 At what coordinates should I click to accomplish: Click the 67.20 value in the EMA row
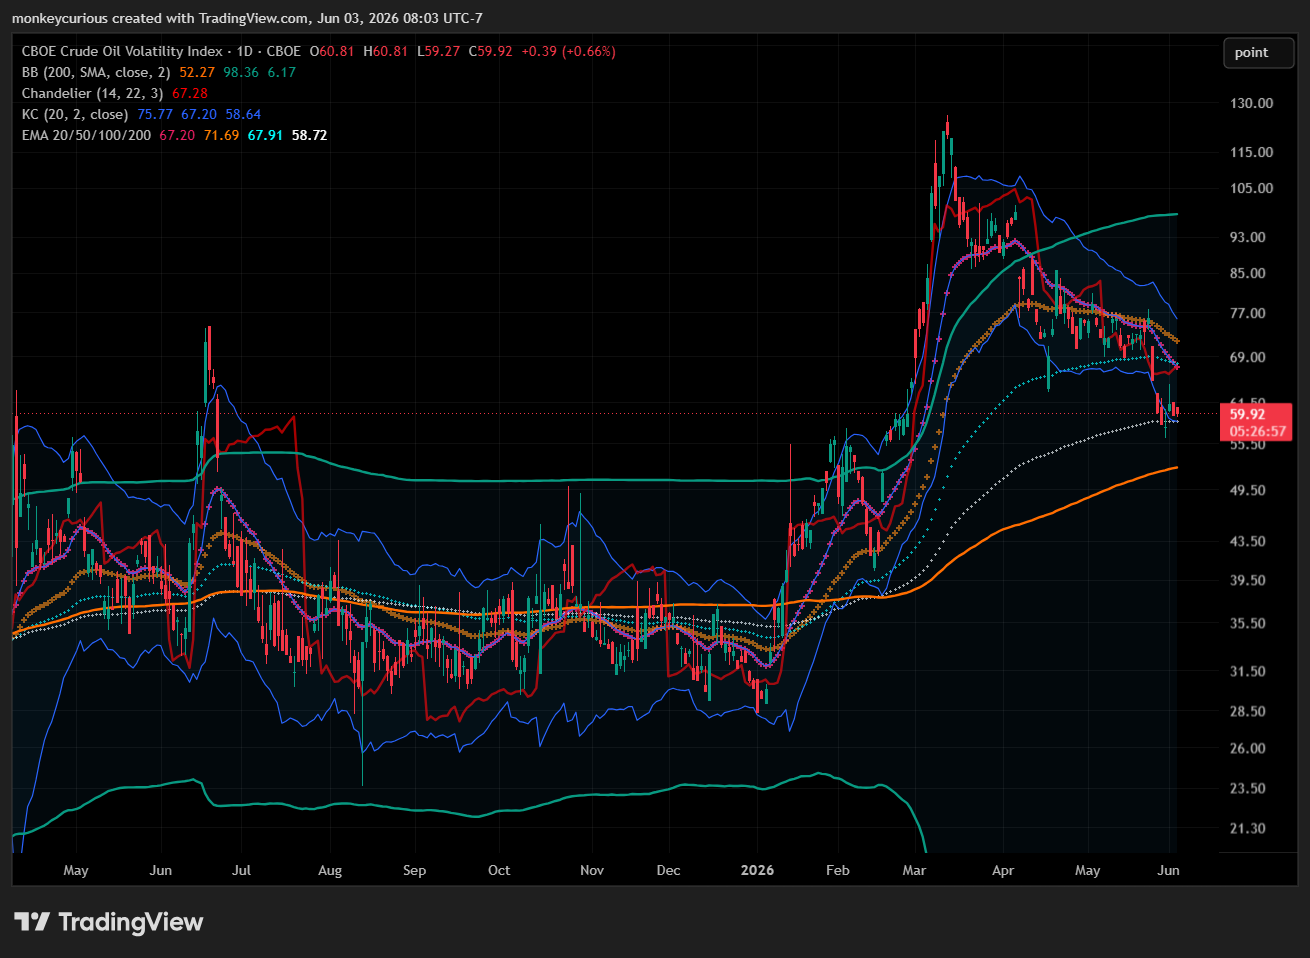177,135
